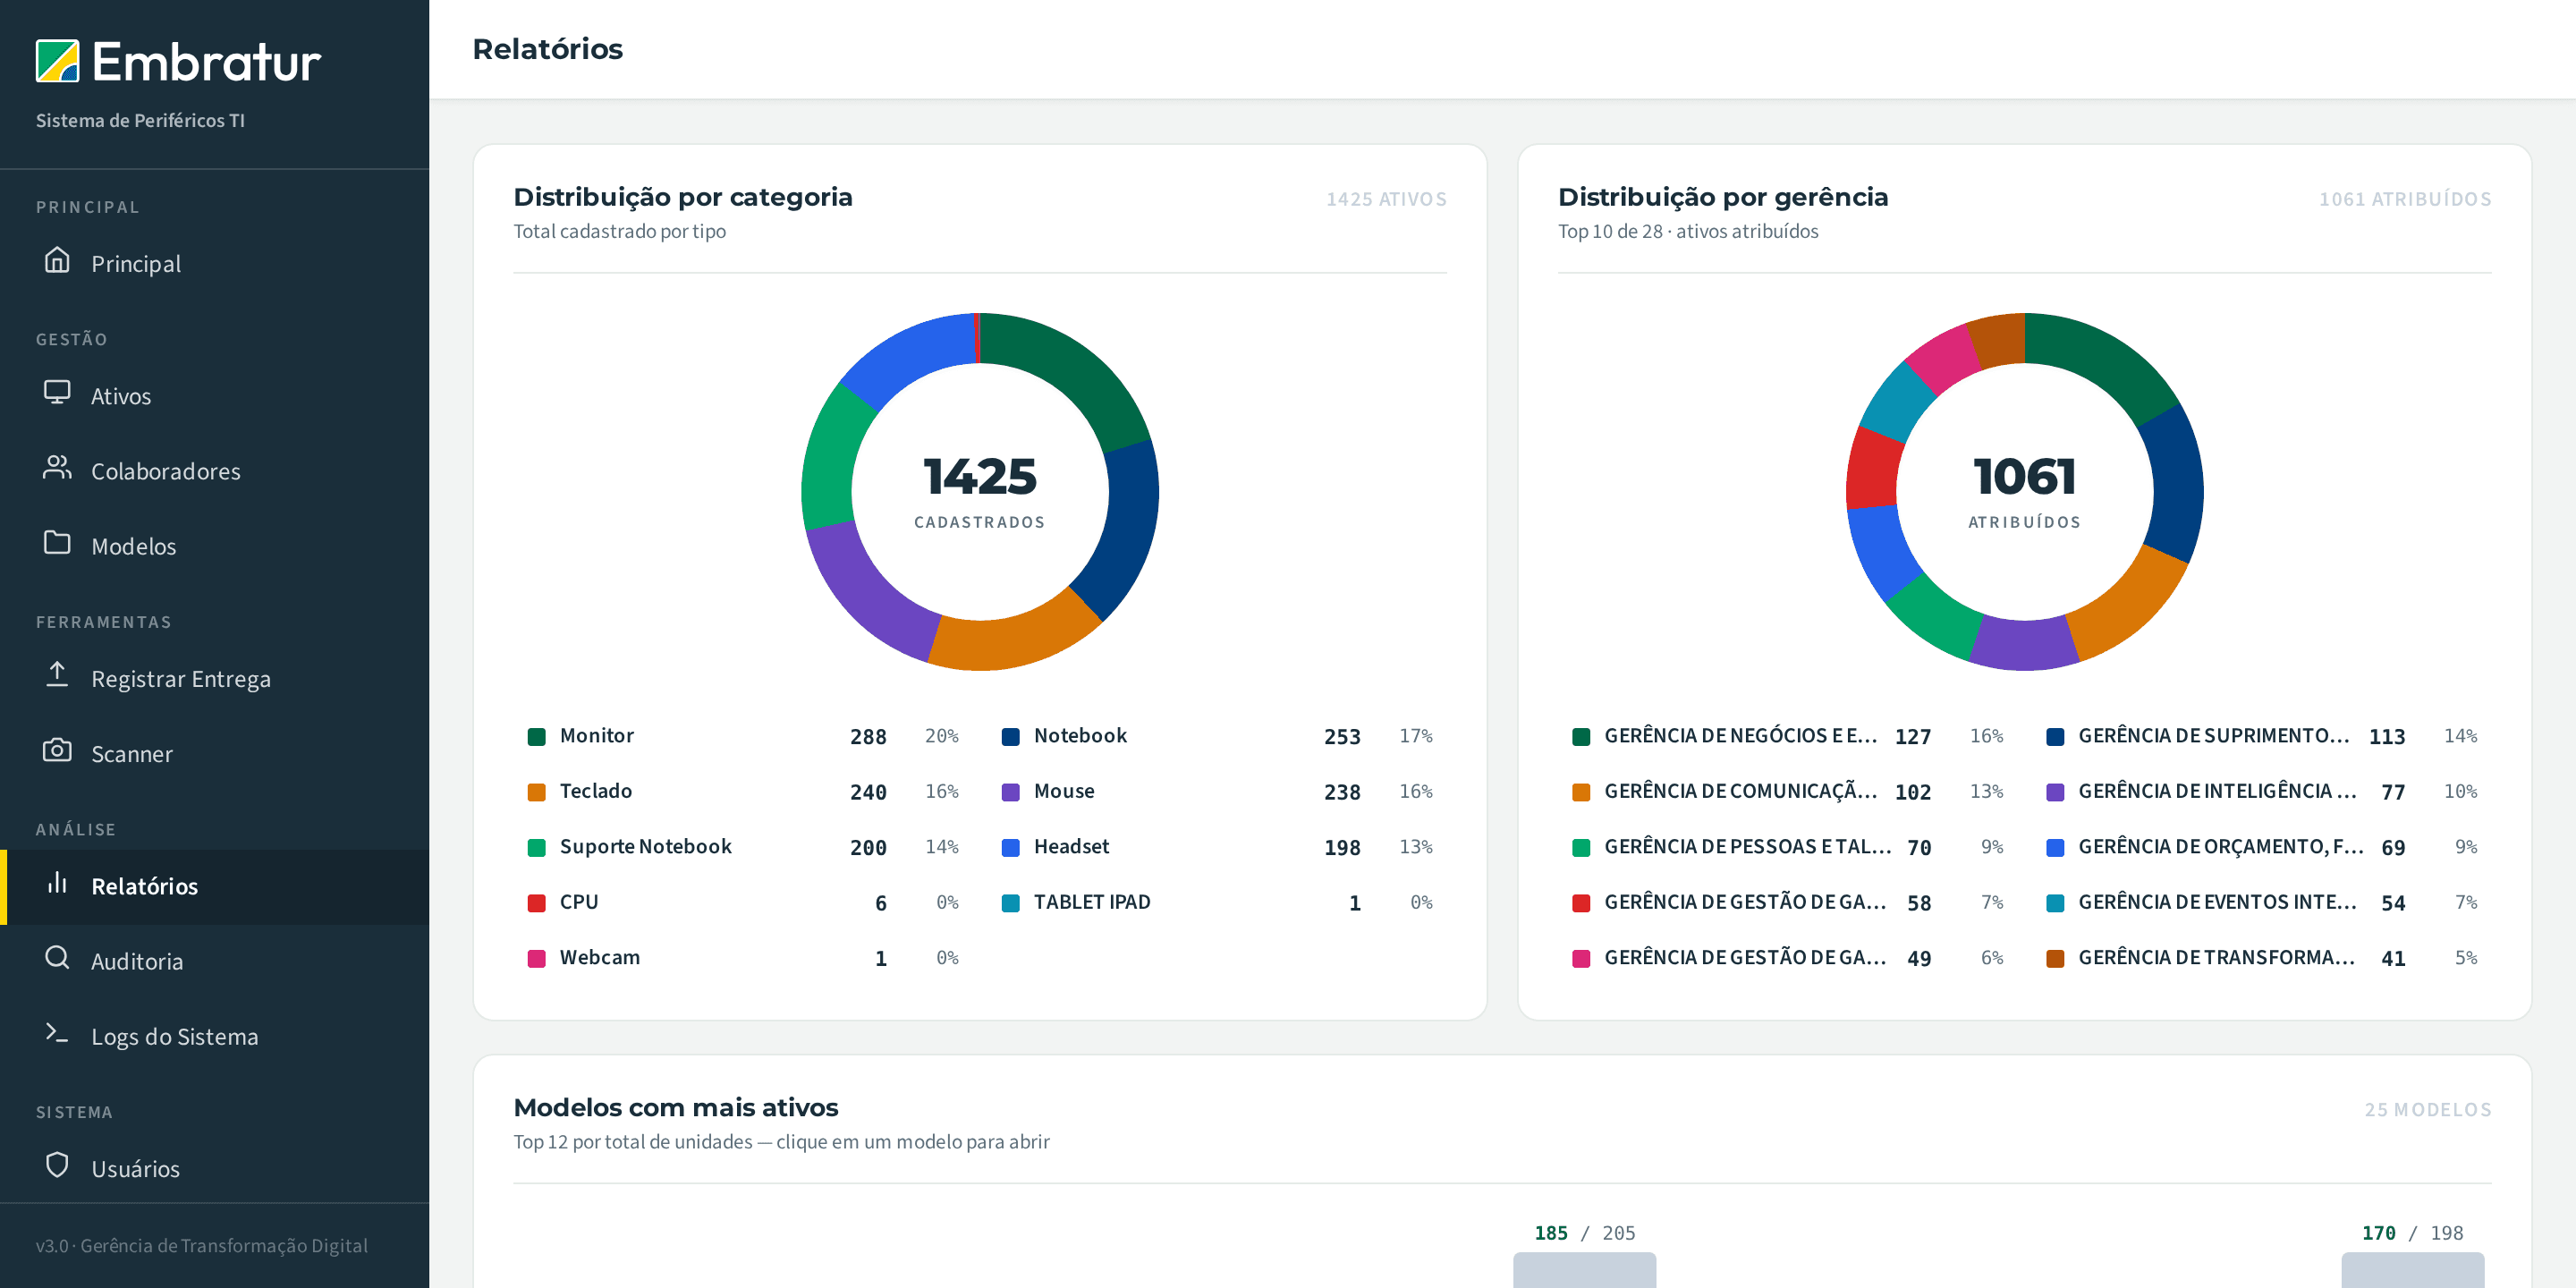
Task: Click the 25 MODELOS badge
Action: click(x=2427, y=1110)
